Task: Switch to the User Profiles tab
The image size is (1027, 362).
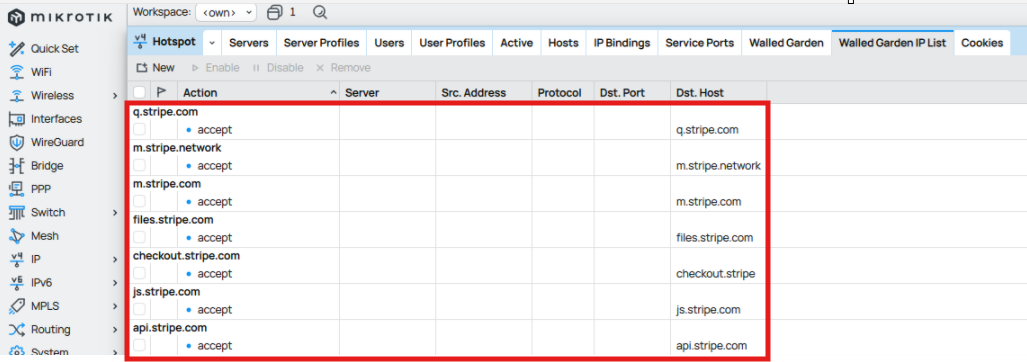Action: pyautogui.click(x=452, y=43)
